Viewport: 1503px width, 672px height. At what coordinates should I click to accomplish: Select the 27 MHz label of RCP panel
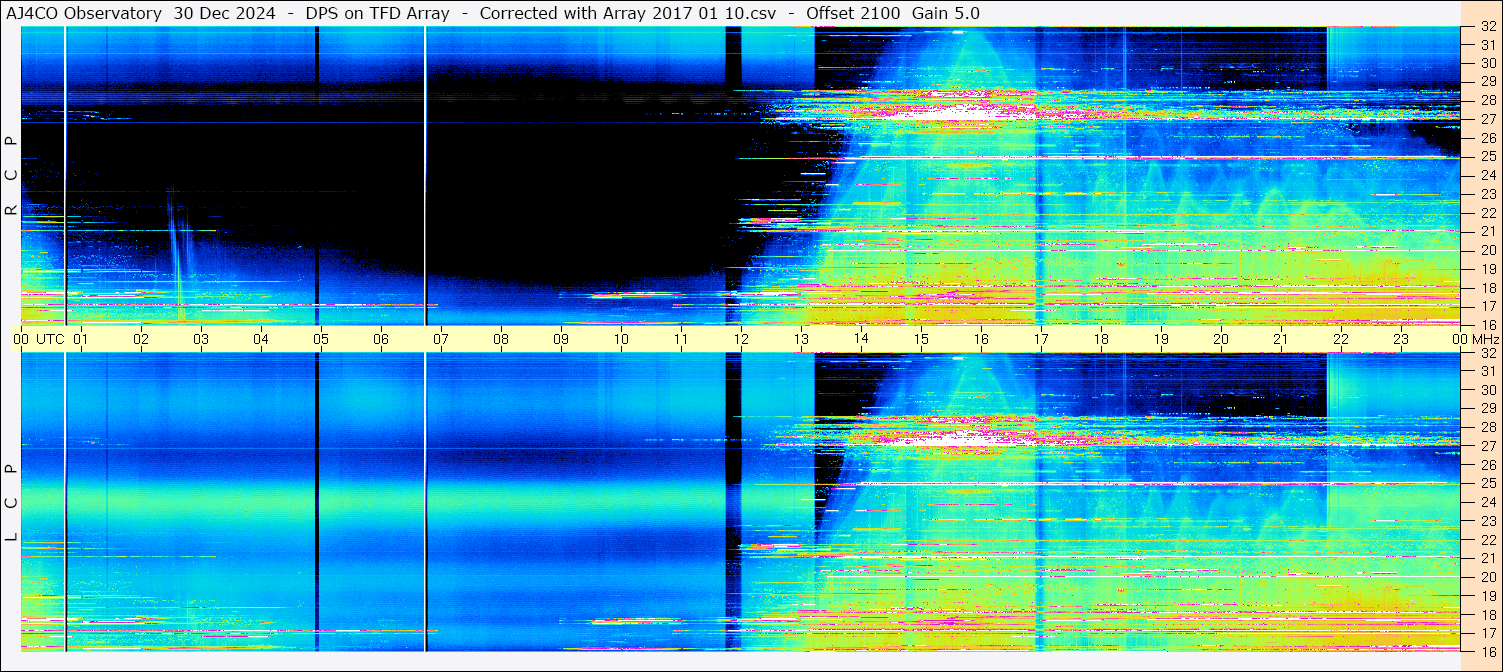click(1487, 119)
